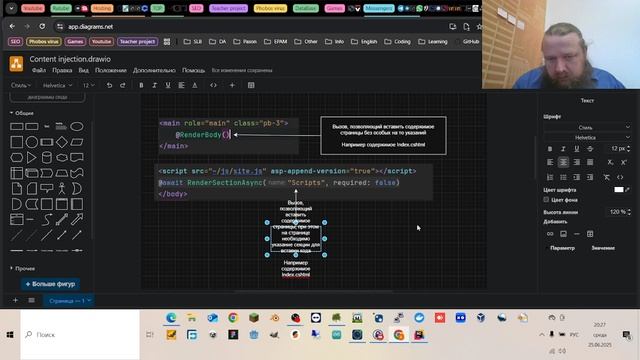Reload the browser page
Screen dimensions: 640x360
(x=42, y=26)
